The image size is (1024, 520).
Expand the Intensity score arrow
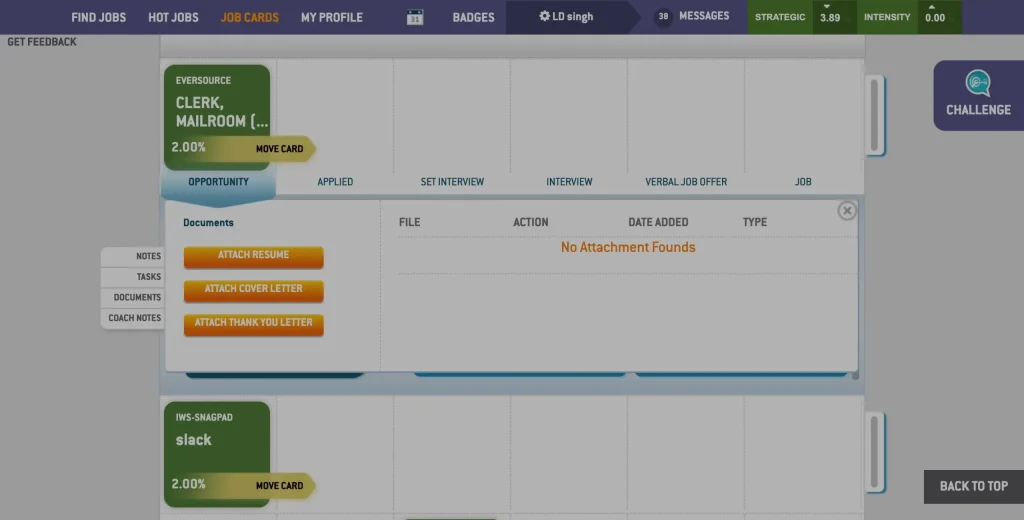point(932,7)
